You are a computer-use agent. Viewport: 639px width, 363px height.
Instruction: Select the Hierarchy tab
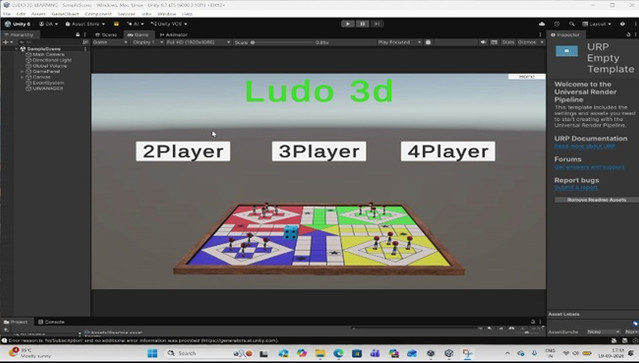click(x=19, y=35)
